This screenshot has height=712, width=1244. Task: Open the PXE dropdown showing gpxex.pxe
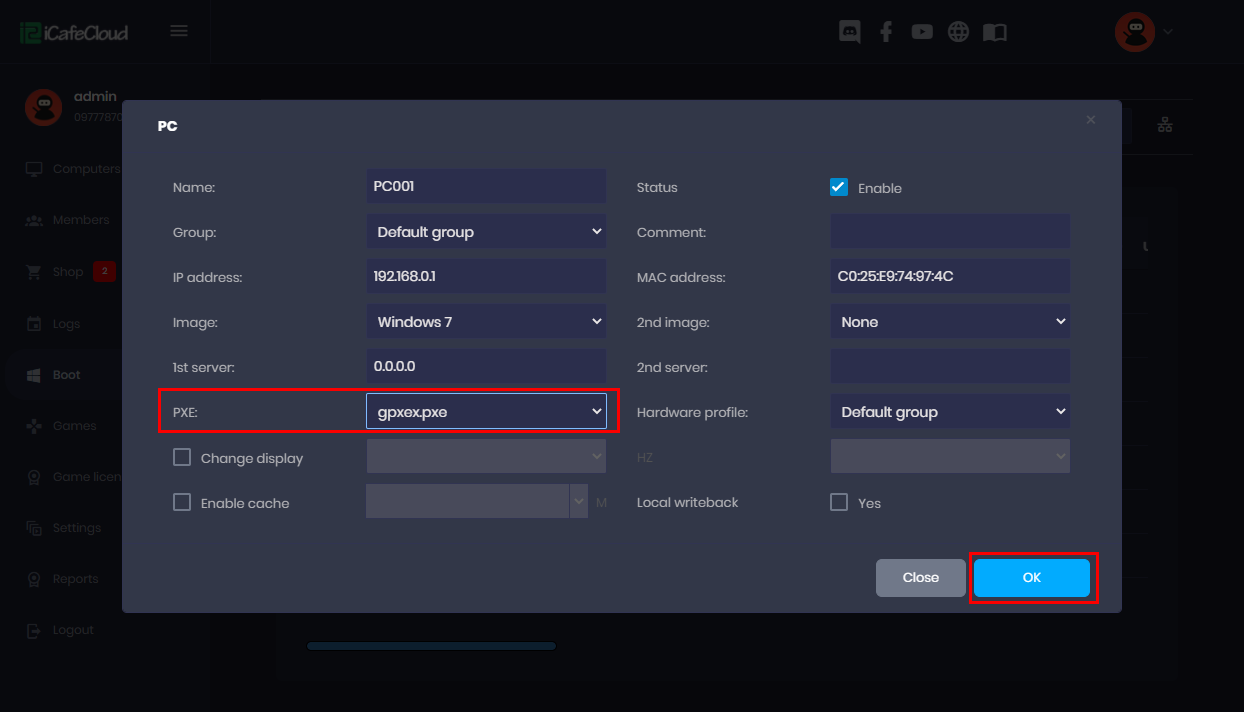[486, 411]
